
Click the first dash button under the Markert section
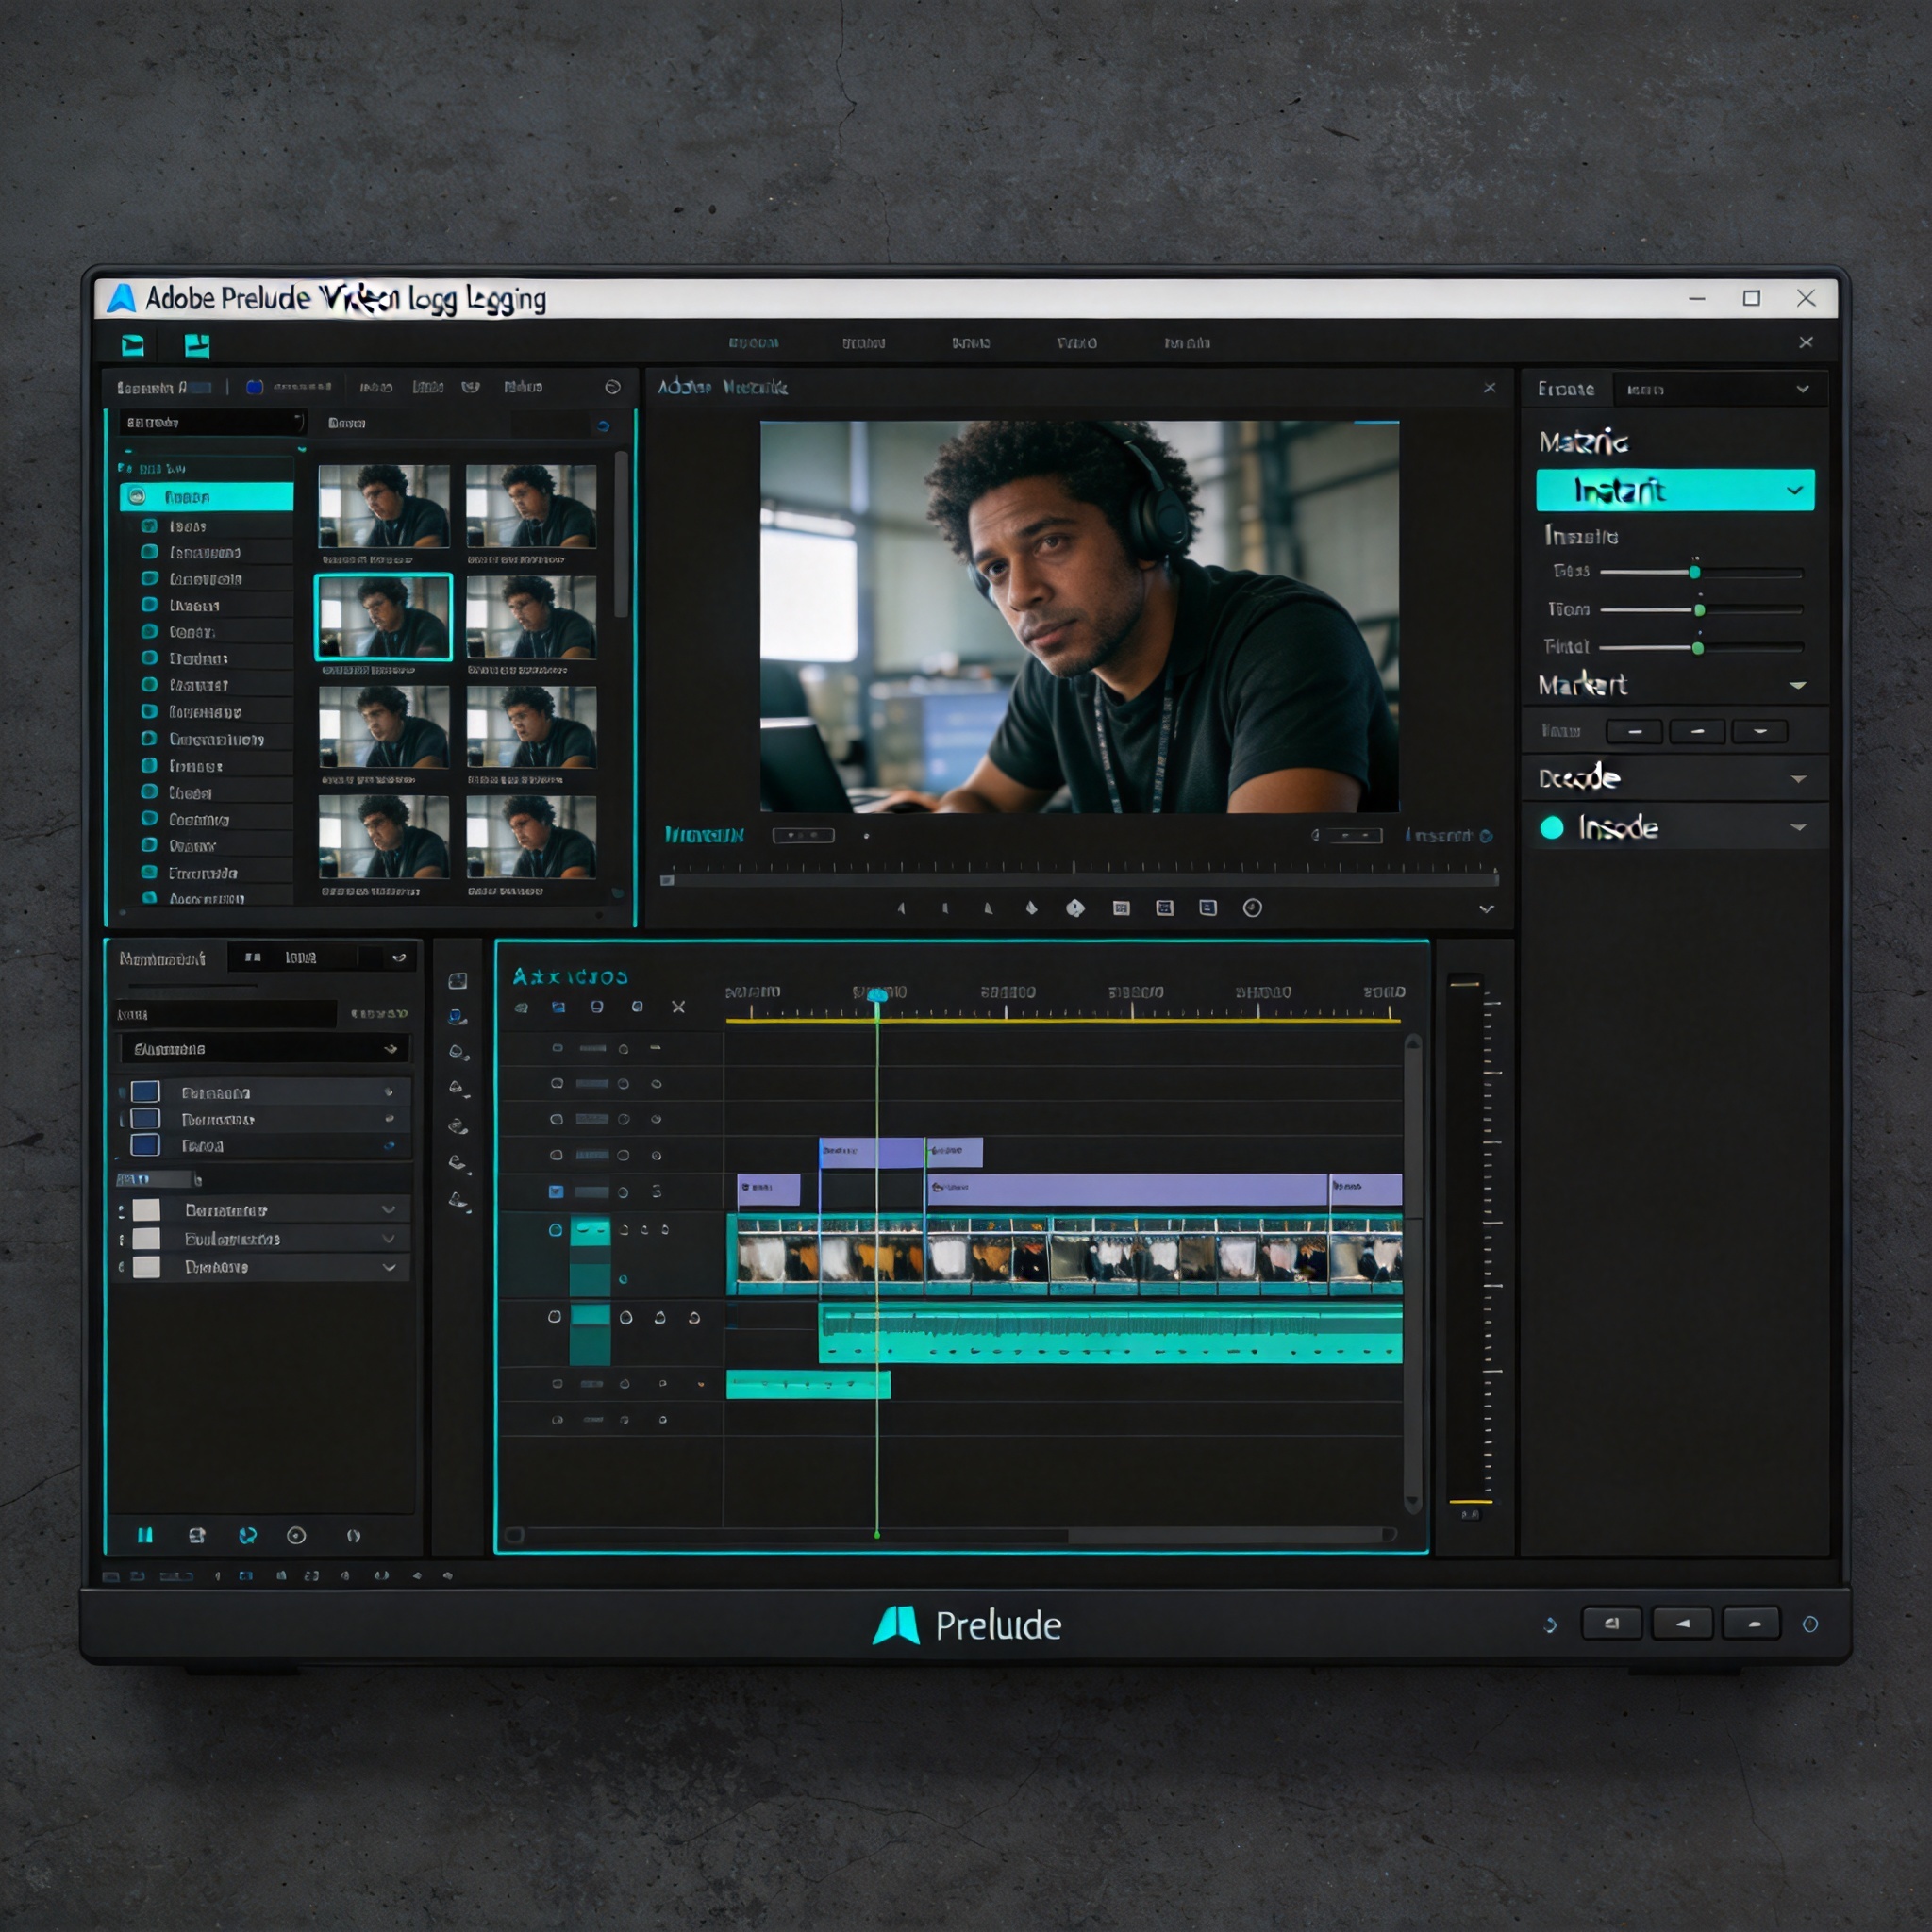1634,732
